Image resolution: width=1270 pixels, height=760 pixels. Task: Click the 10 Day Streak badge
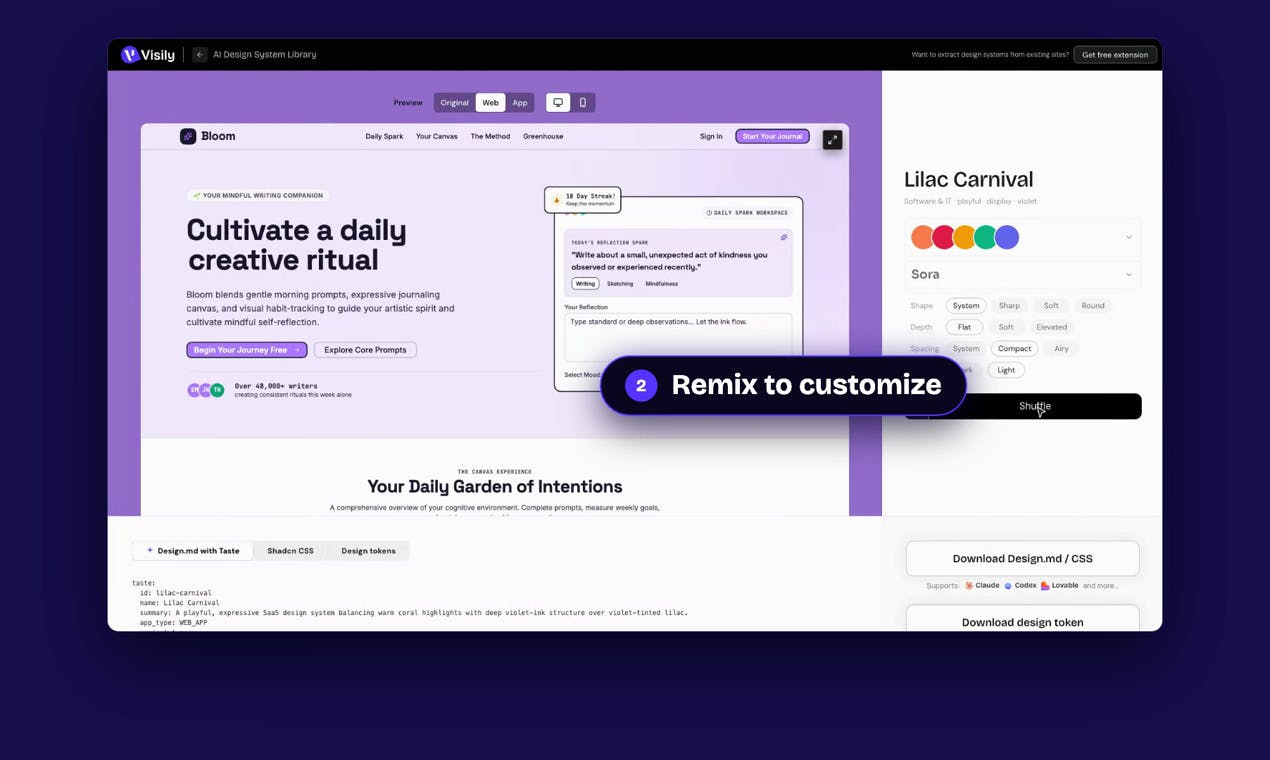coord(583,200)
